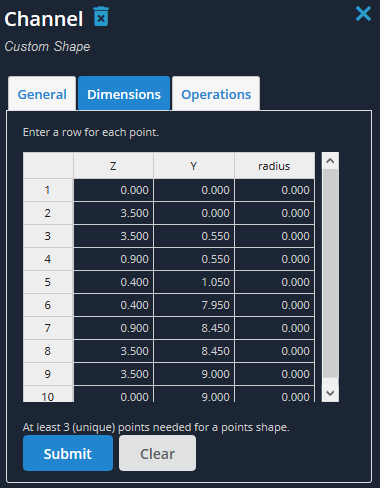This screenshot has height=488, width=380.
Task: Select the table's vertical scrollbar thumb
Action: [330, 273]
